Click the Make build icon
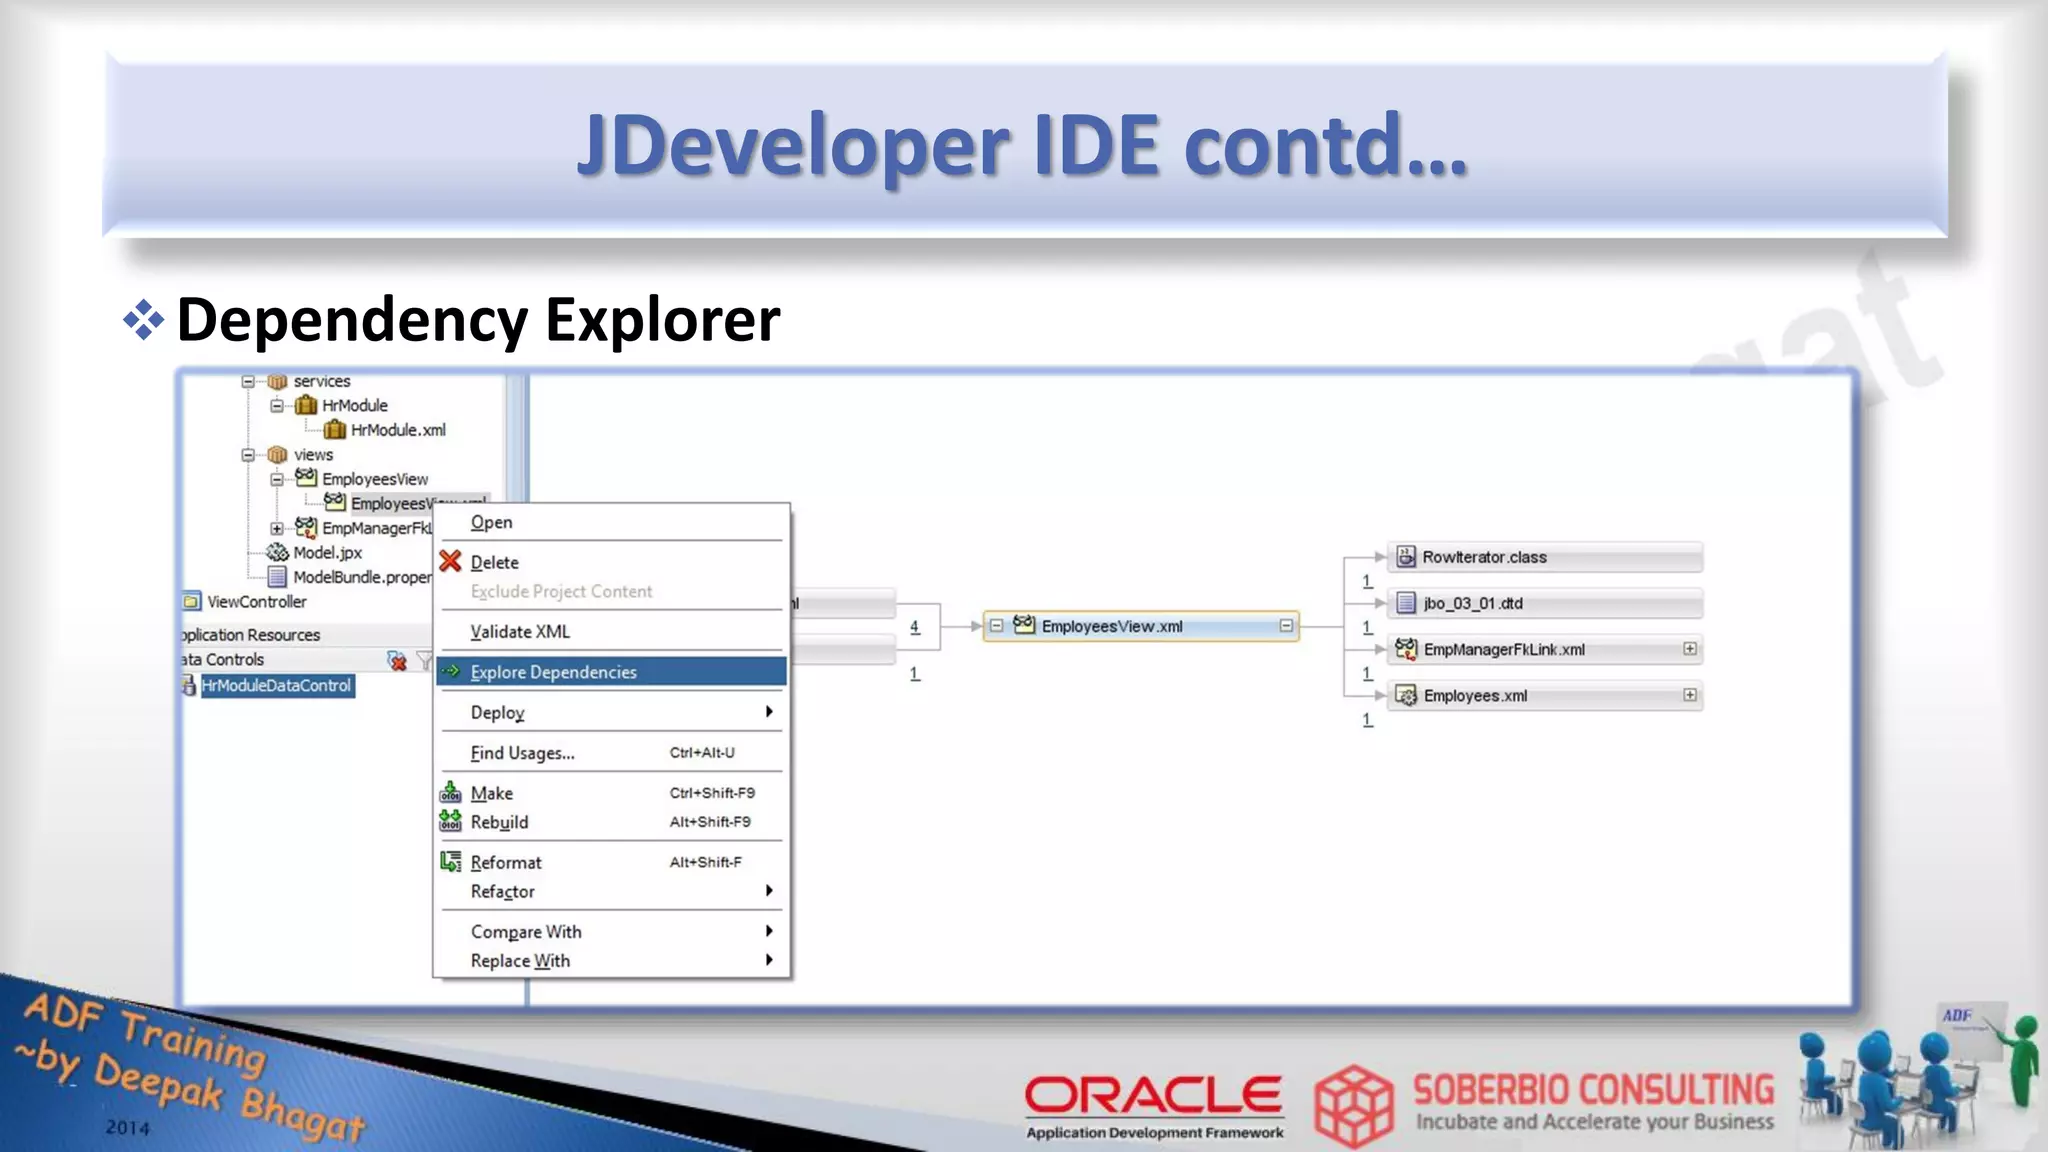 (x=450, y=793)
